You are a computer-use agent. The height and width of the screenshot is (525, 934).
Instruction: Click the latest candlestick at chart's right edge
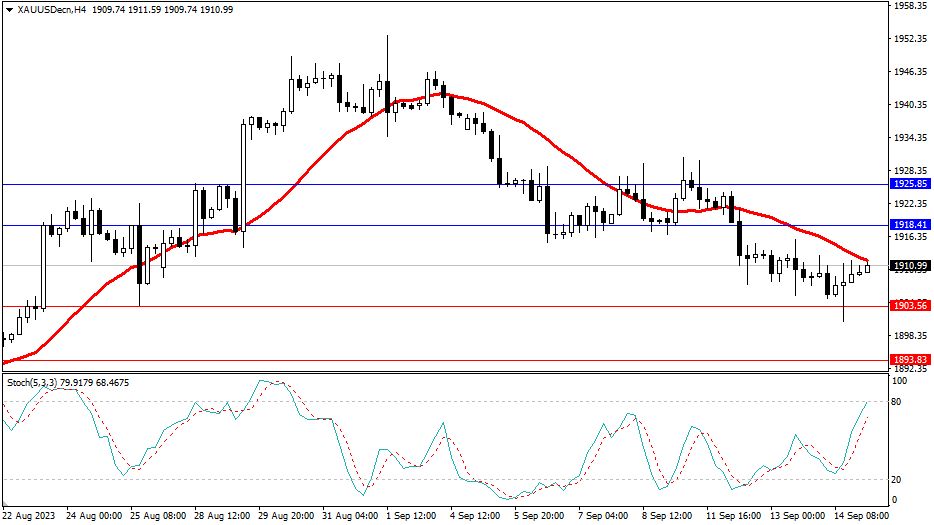(x=867, y=267)
